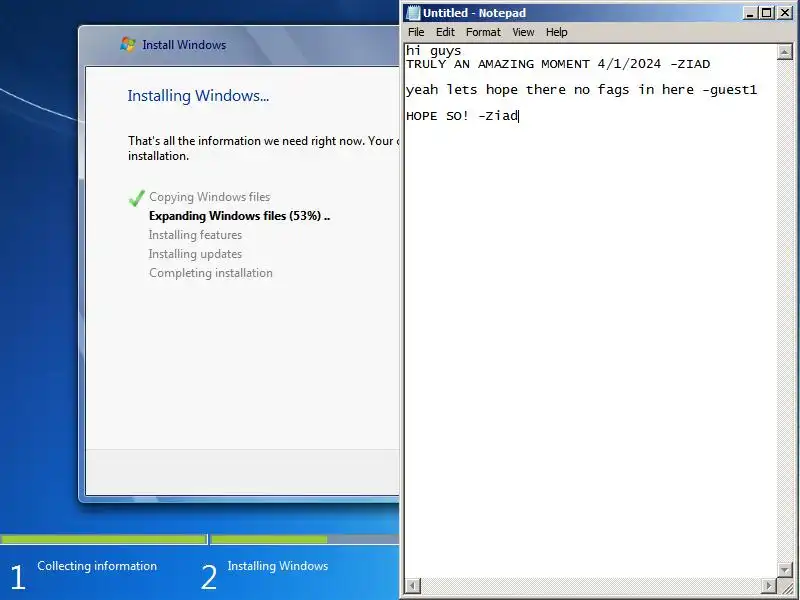Click the 'Install Windows' window title
This screenshot has width=800, height=600.
click(184, 45)
